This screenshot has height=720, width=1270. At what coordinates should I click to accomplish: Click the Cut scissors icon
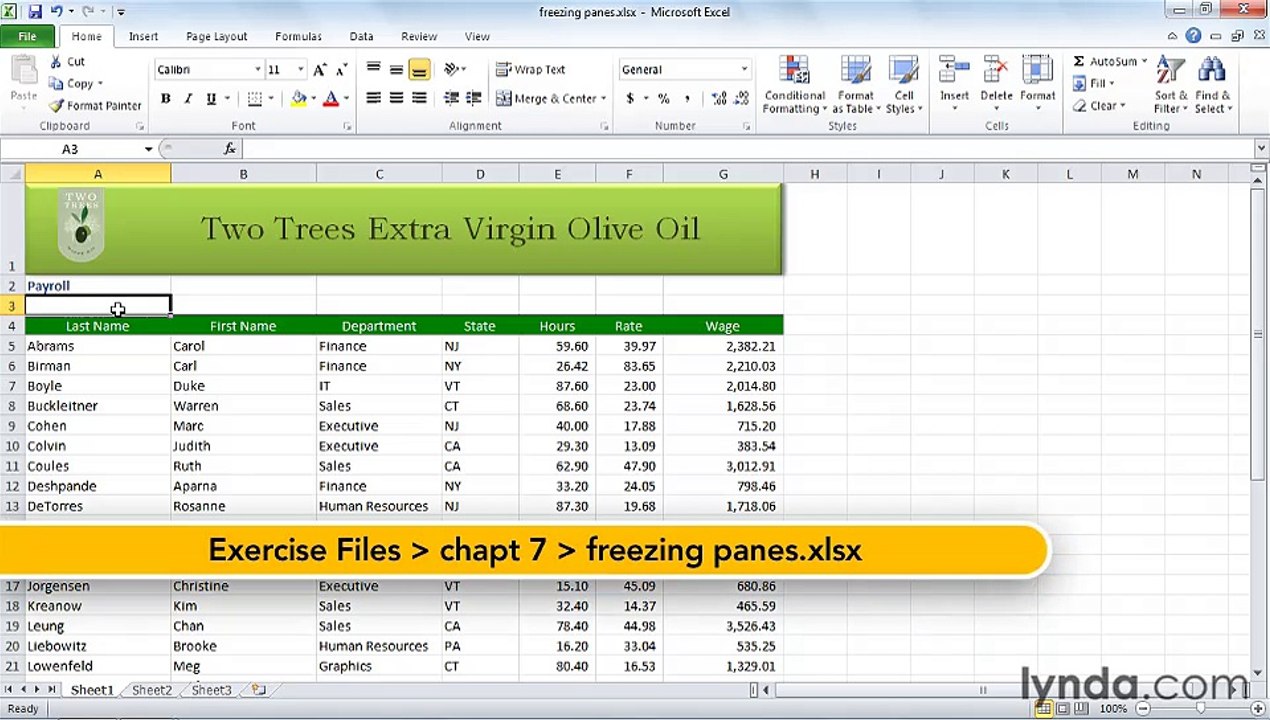(x=55, y=61)
